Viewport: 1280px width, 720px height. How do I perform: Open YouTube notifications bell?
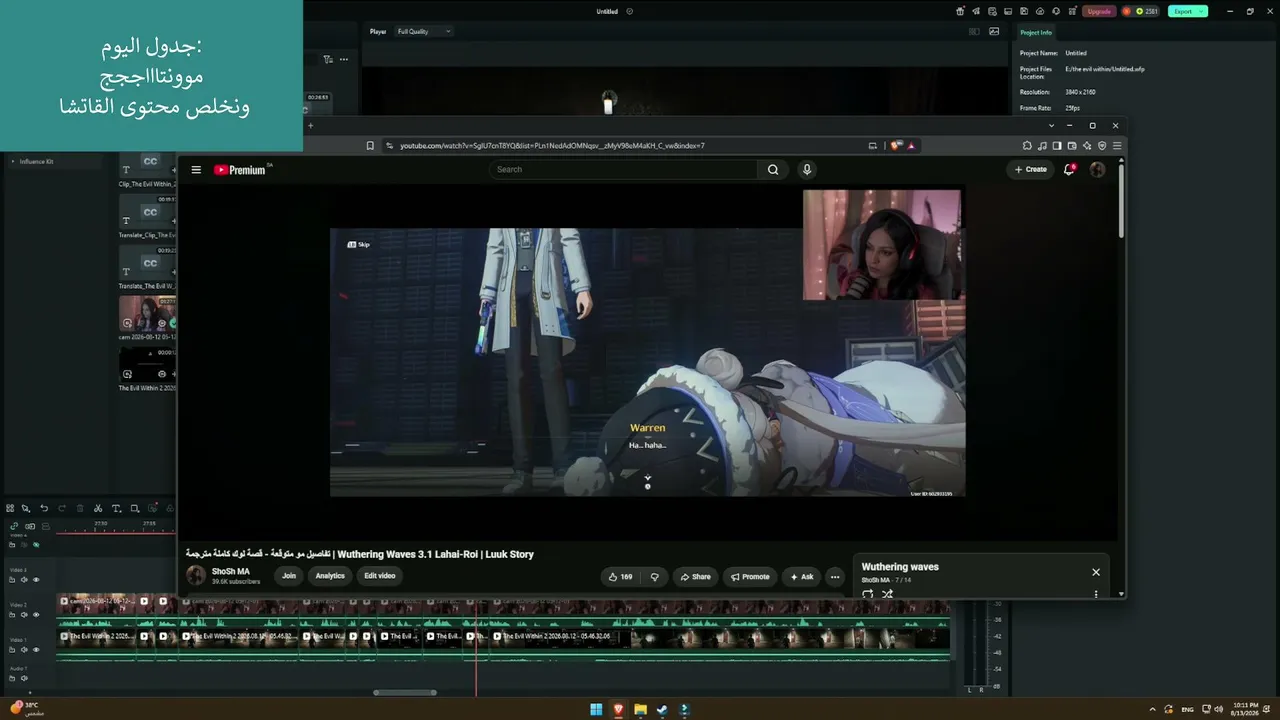[1069, 170]
